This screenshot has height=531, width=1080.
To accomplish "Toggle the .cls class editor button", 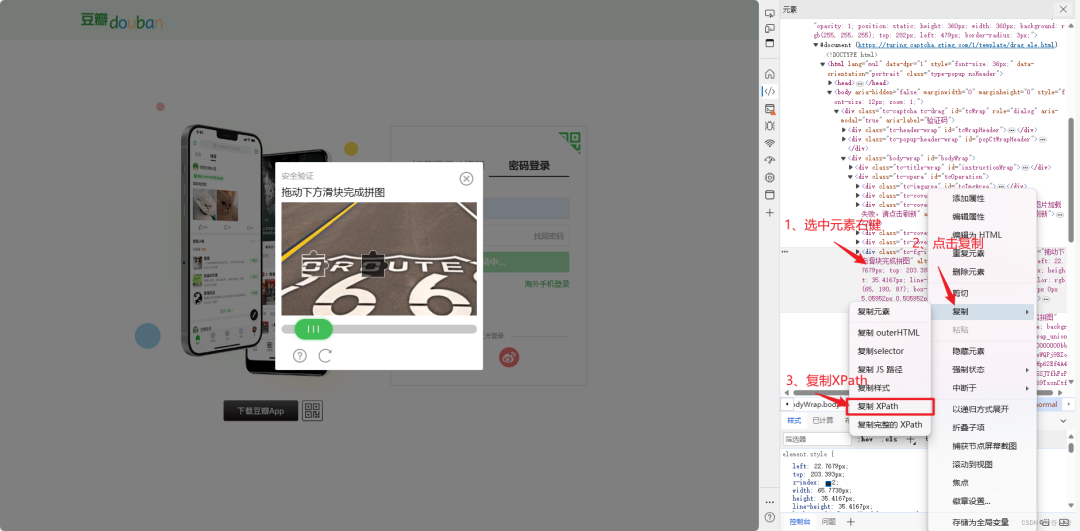I will pyautogui.click(x=891, y=439).
